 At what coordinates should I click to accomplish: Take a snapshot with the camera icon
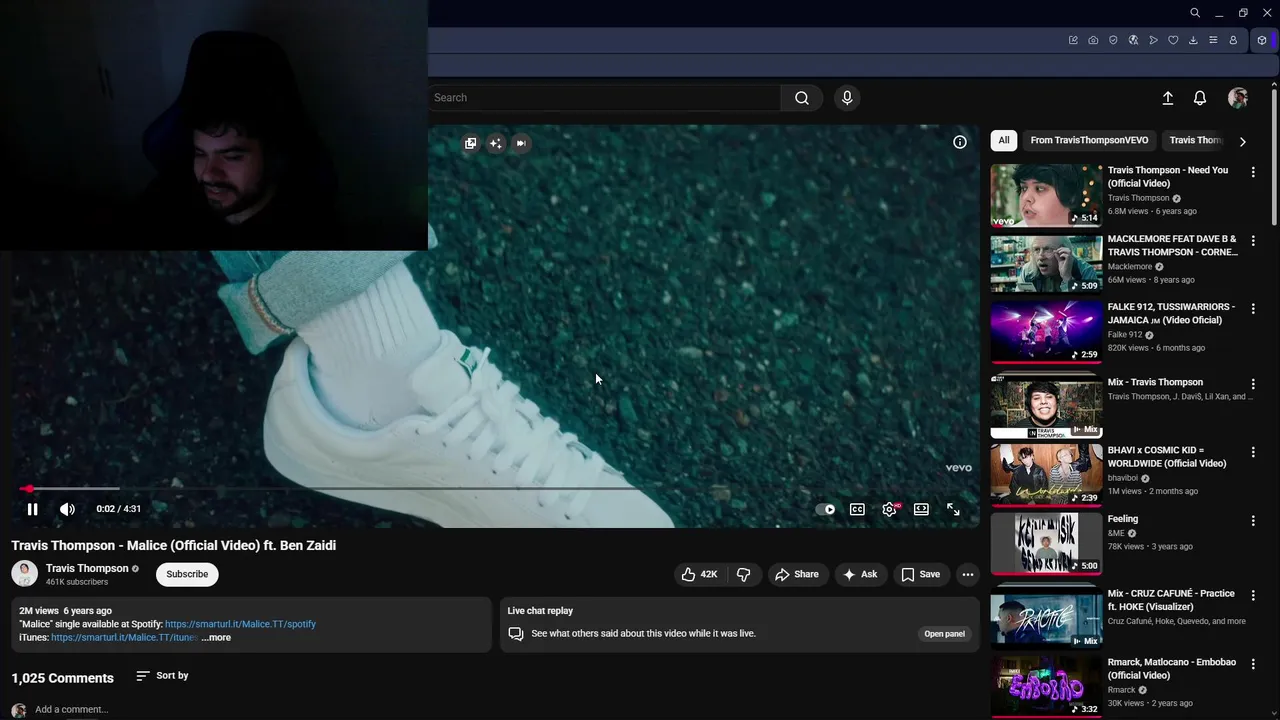coord(1093,40)
